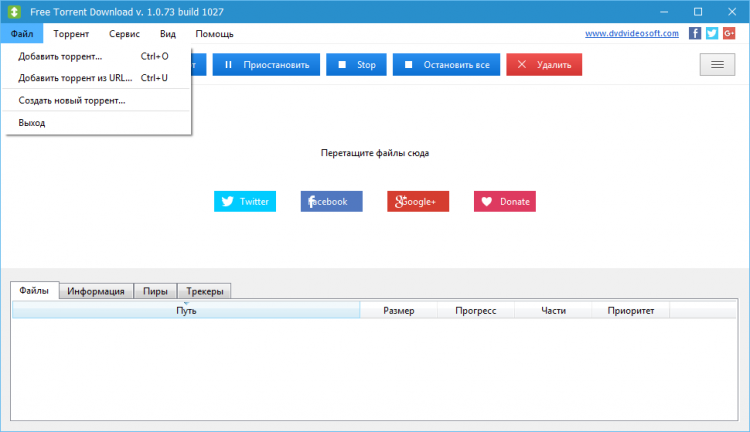Open the Facebook icon in the header
The height and width of the screenshot is (432, 750).
tap(695, 33)
